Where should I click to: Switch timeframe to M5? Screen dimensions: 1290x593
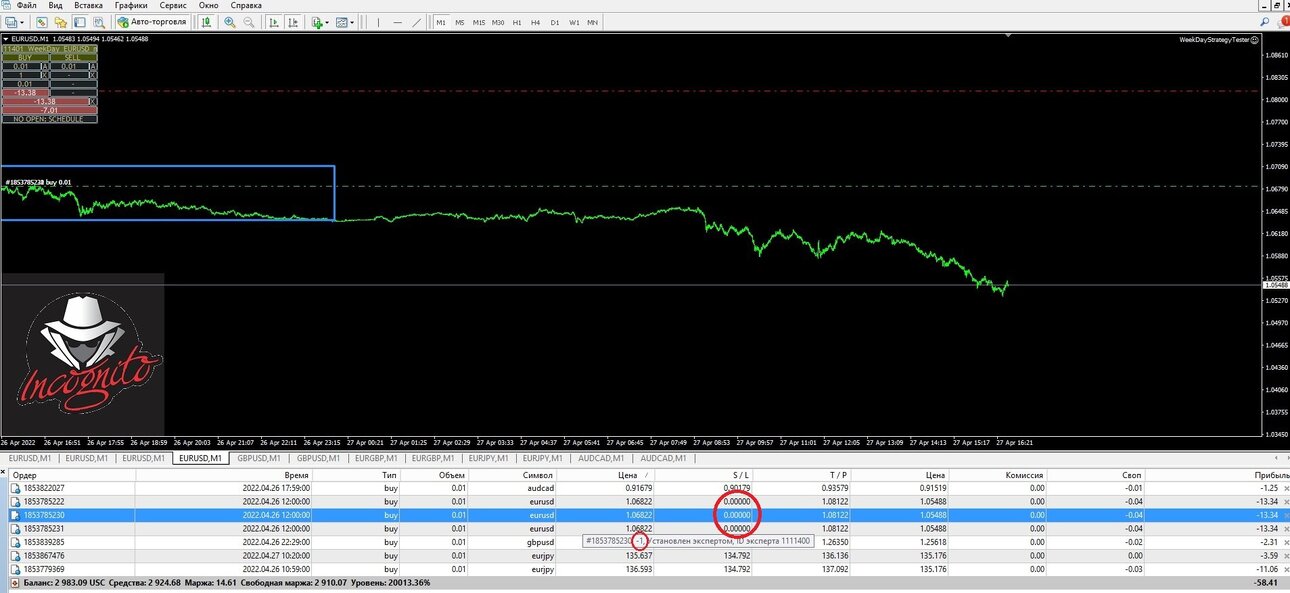click(460, 22)
